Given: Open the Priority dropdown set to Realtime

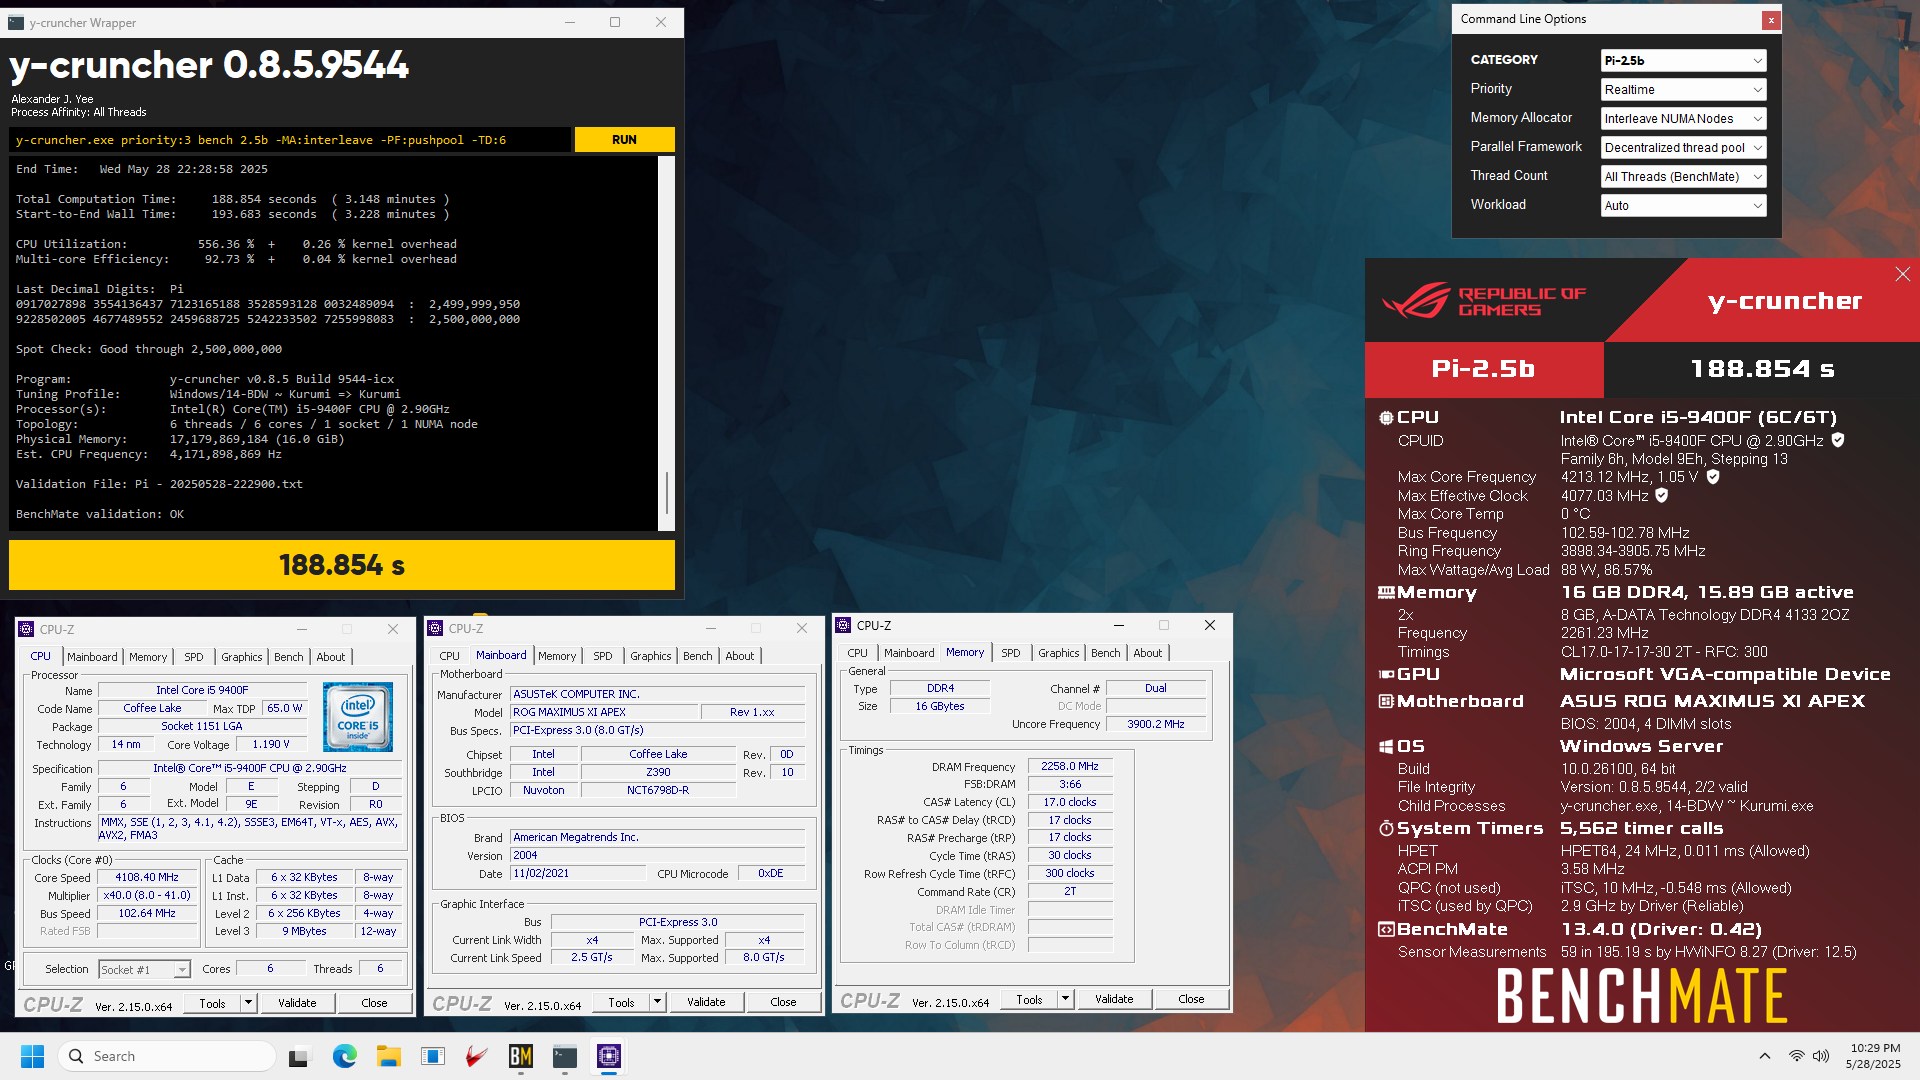Looking at the screenshot, I should point(1683,90).
